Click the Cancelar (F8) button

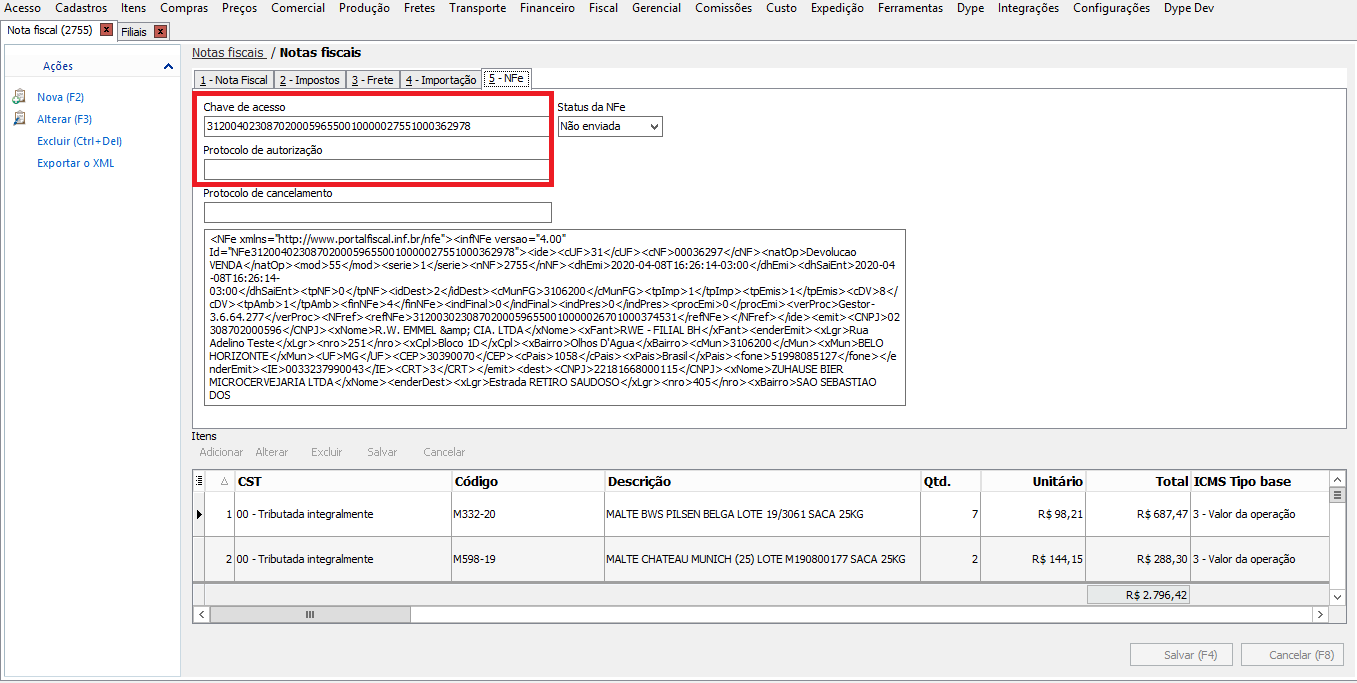coord(1292,655)
